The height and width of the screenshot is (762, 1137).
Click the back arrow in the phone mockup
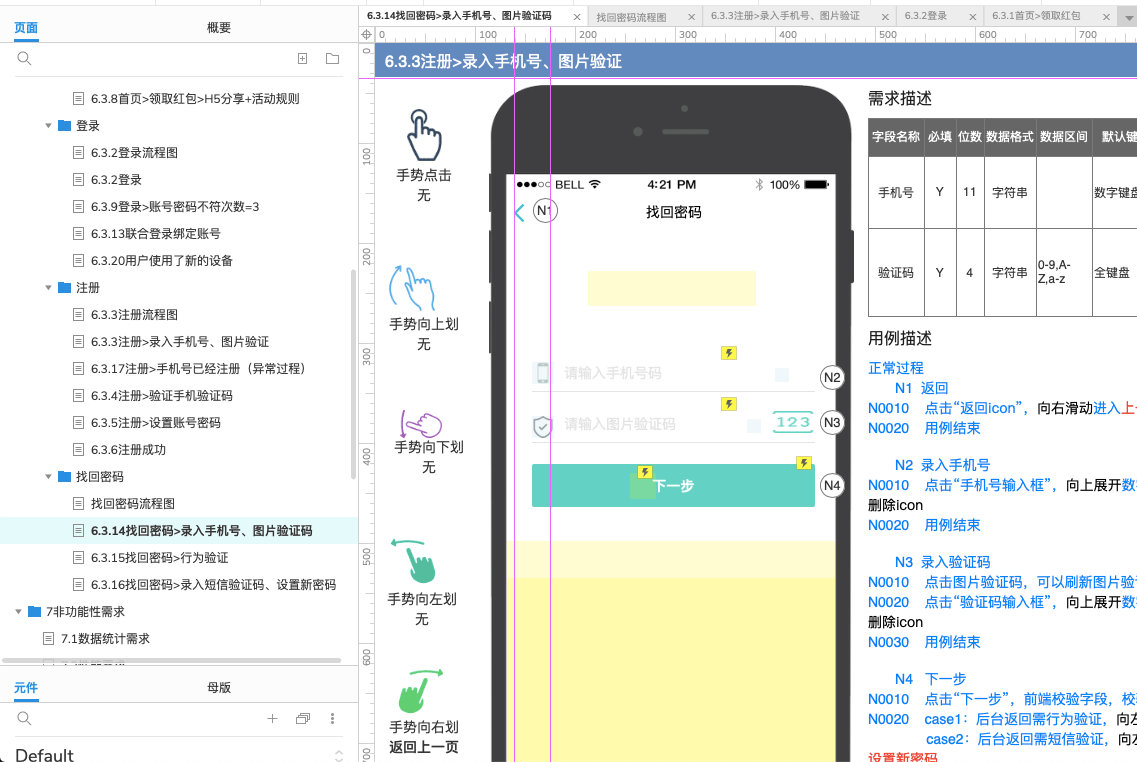point(519,212)
